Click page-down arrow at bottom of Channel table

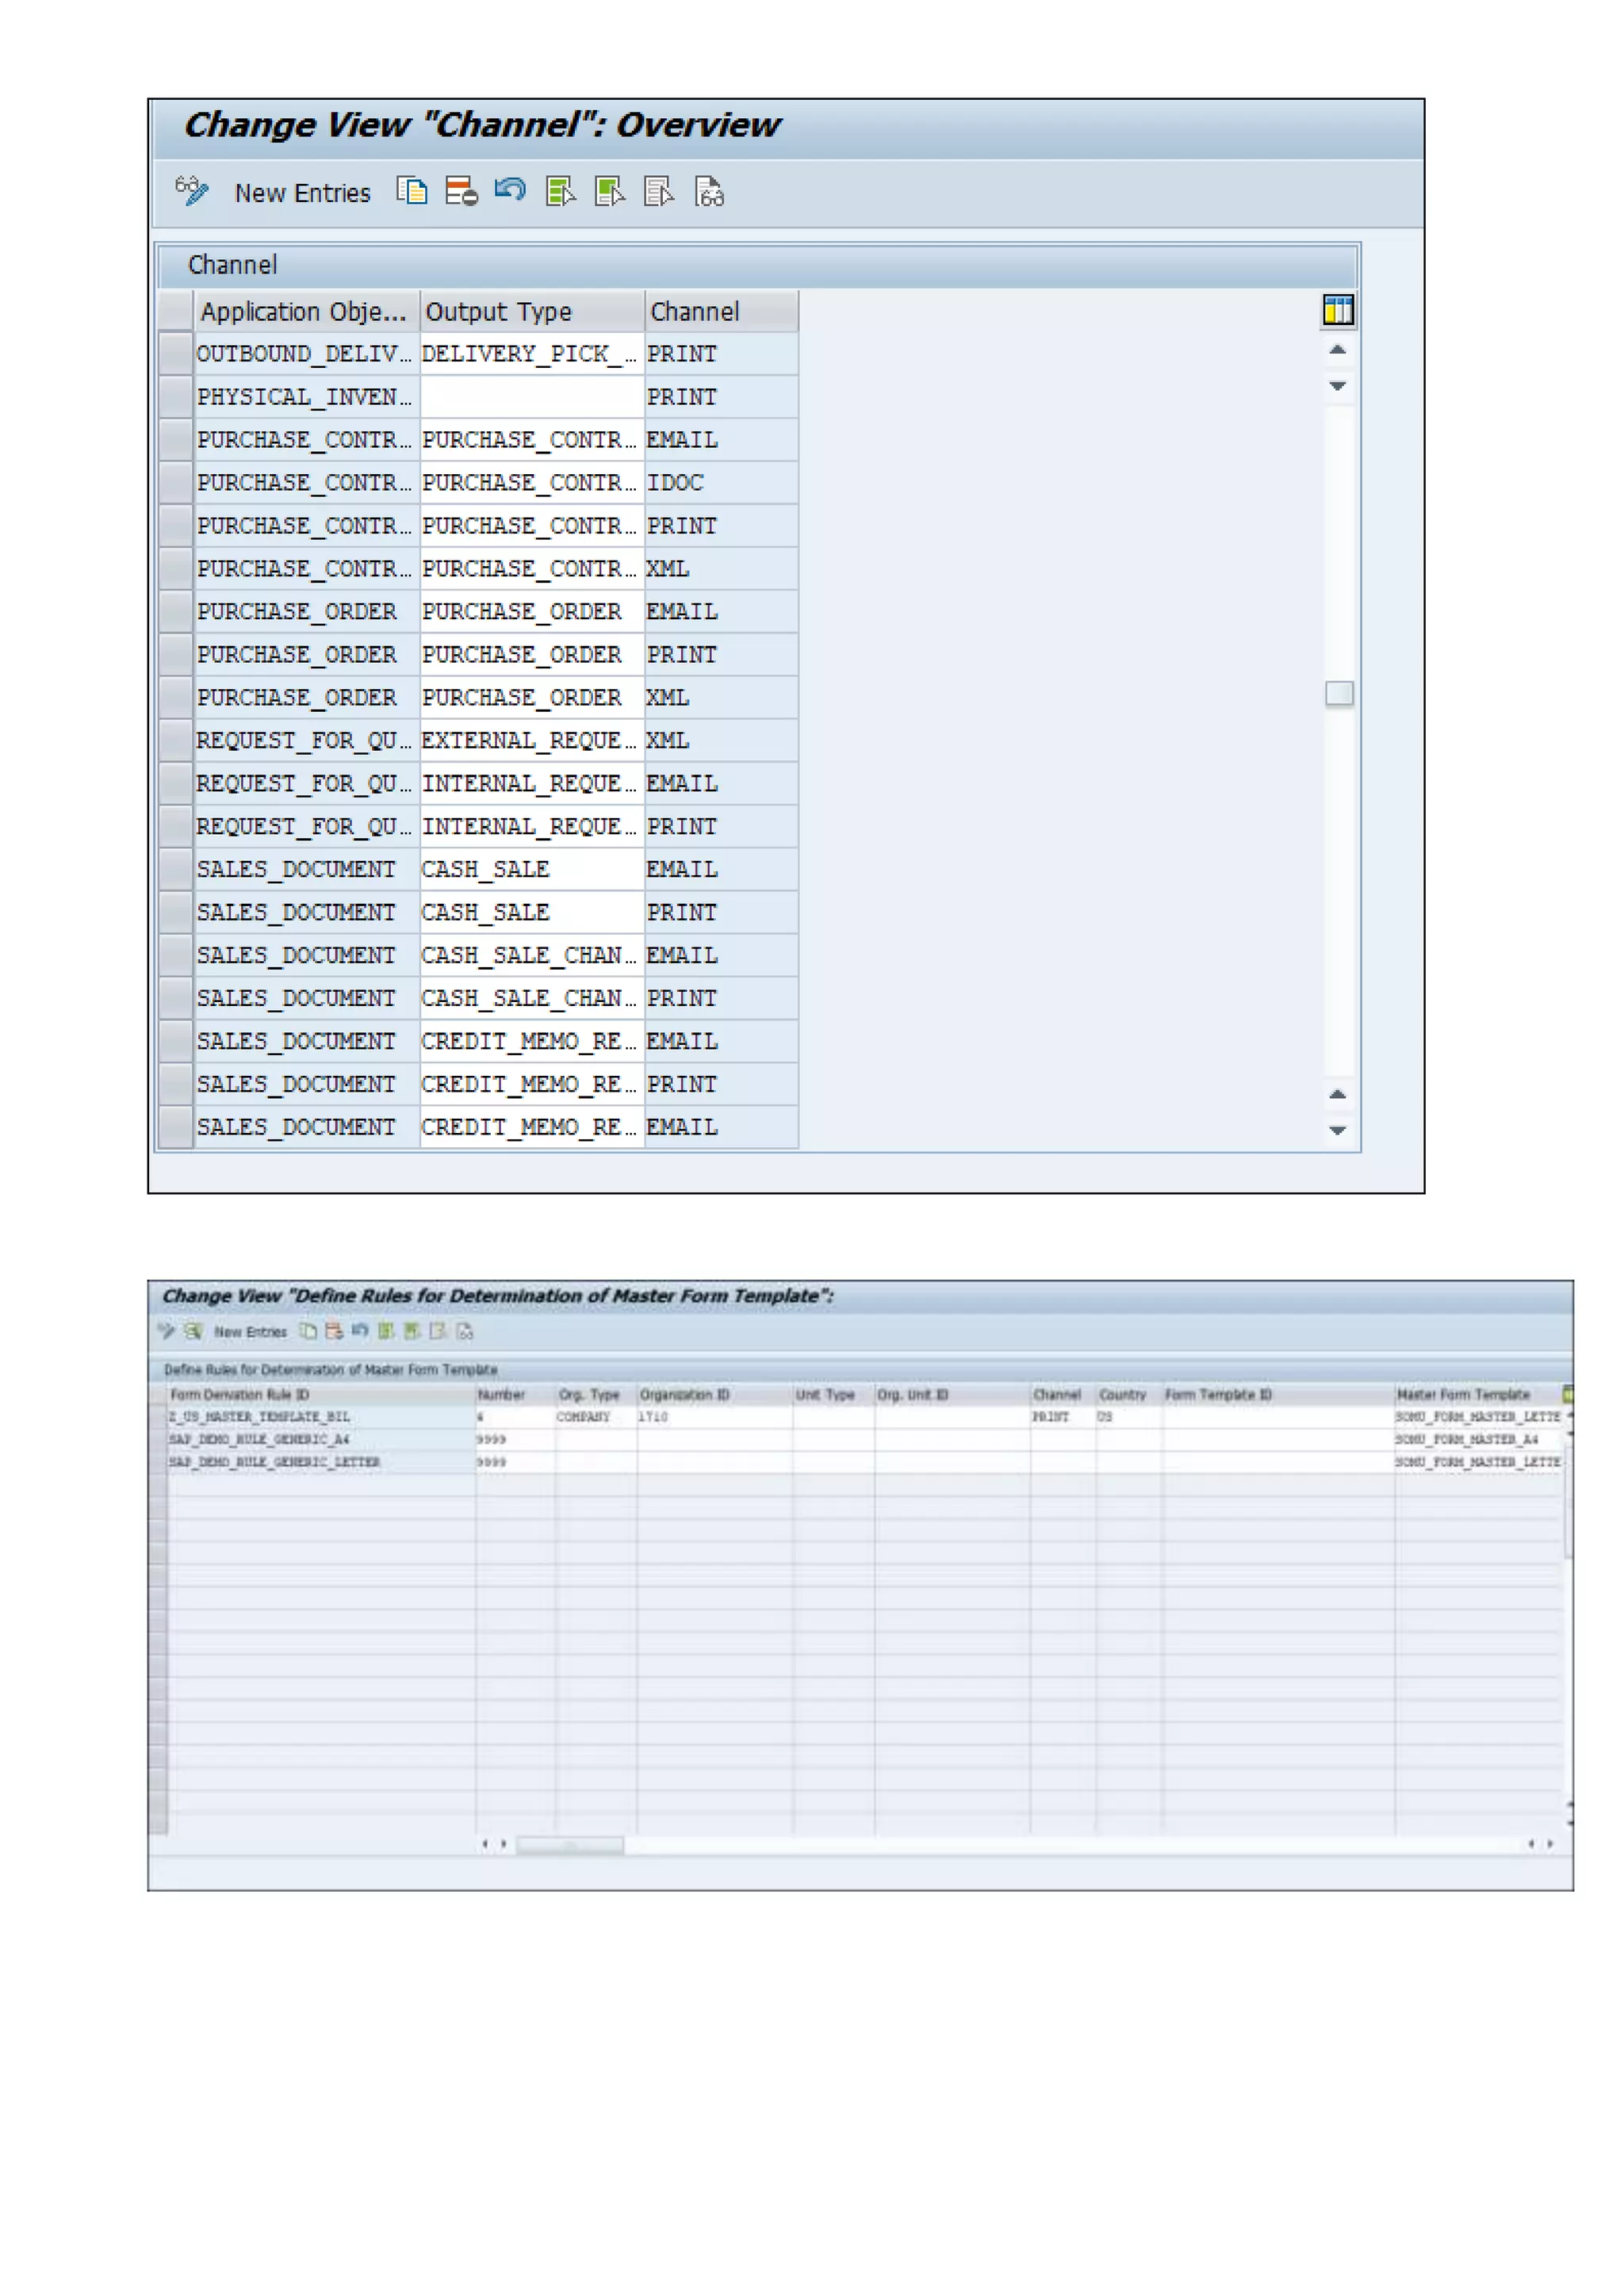[x=1338, y=1130]
